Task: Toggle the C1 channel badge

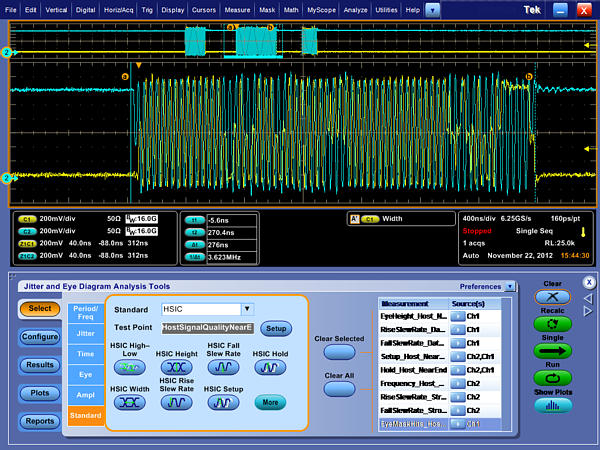Action: 29,217
